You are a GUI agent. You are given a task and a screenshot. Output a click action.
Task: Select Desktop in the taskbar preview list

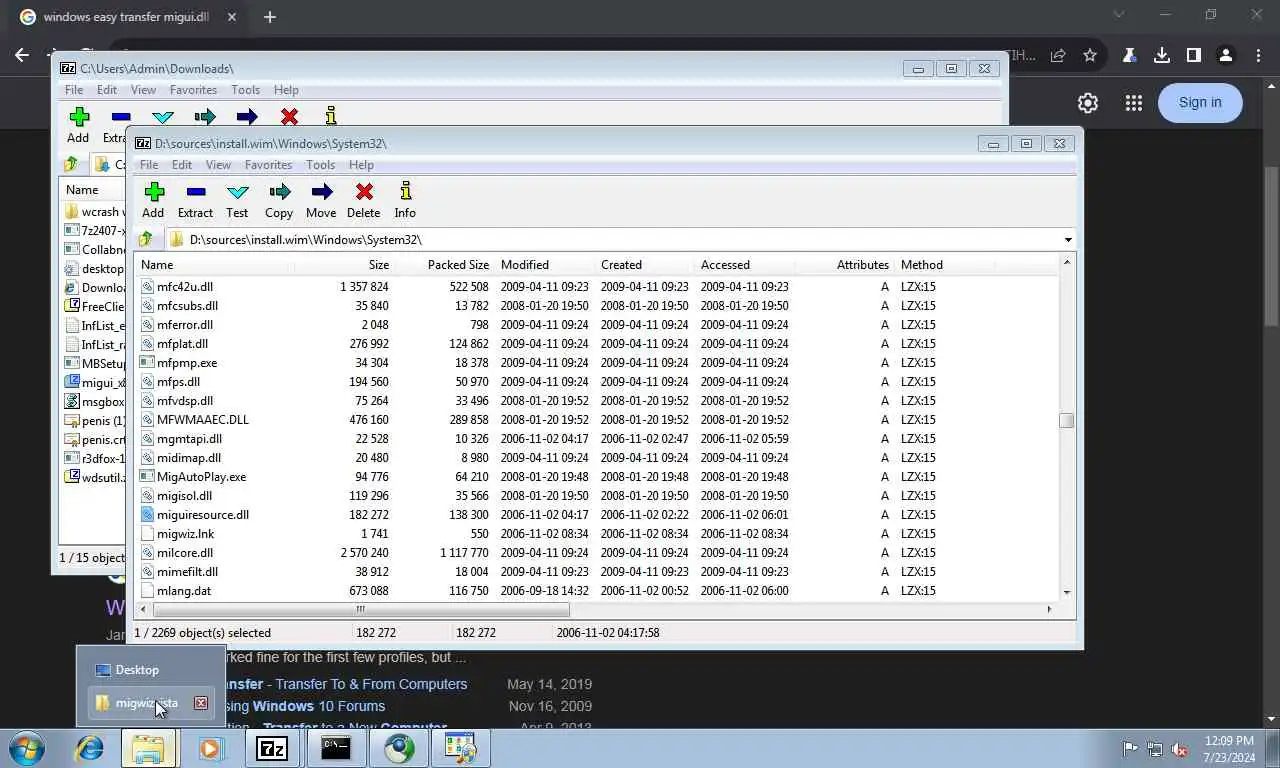137,670
